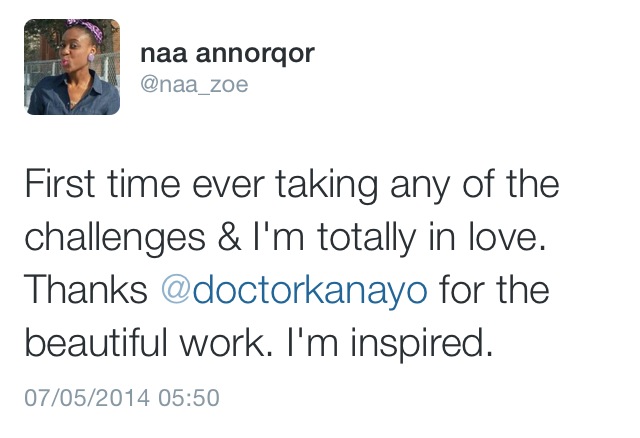640x438 pixels.
Task: Click the display name naa annorqor
Action: (227, 53)
